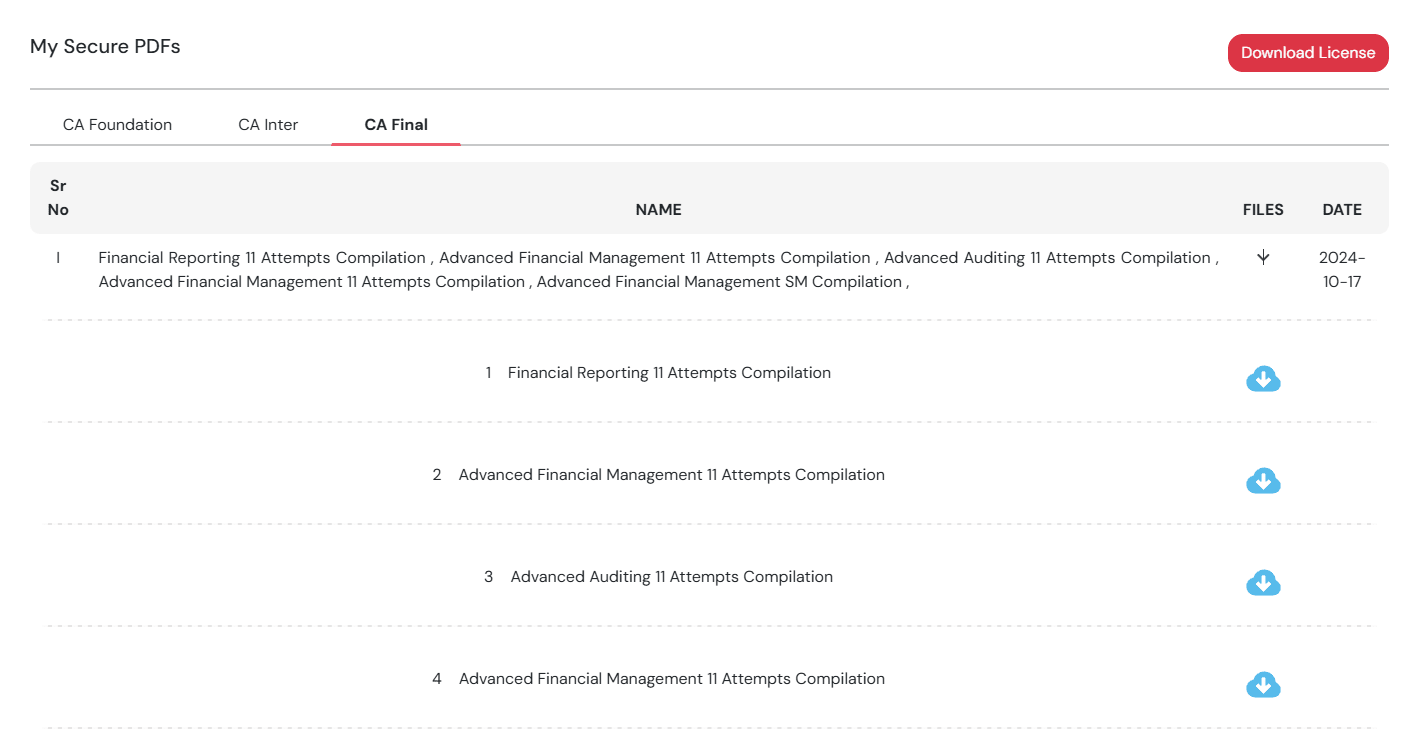Select the CA Final tab
This screenshot has width=1423, height=739.
tap(396, 125)
